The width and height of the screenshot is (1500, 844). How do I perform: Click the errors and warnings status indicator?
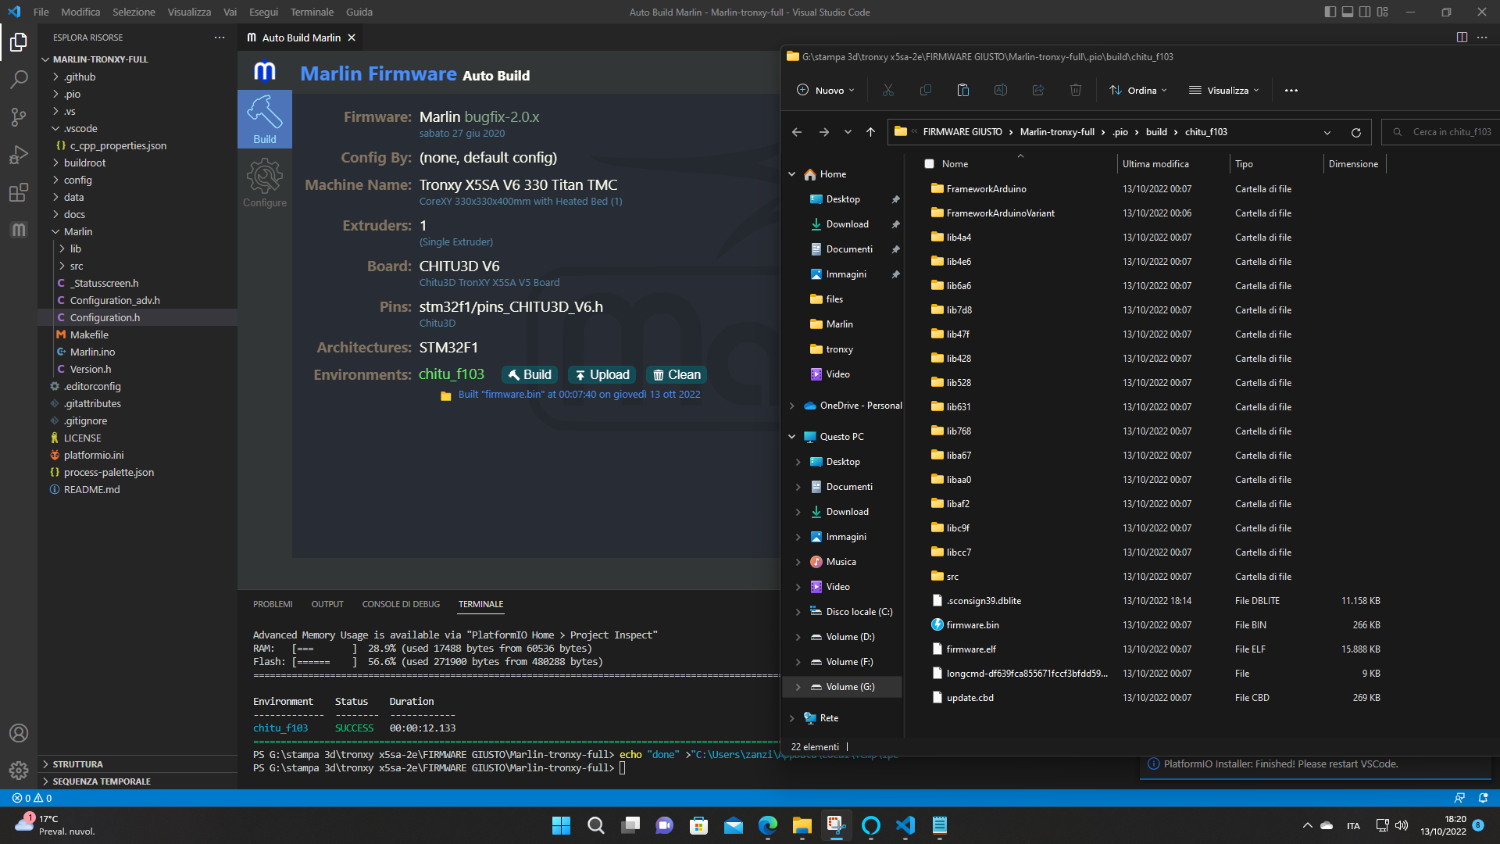pyautogui.click(x=32, y=798)
